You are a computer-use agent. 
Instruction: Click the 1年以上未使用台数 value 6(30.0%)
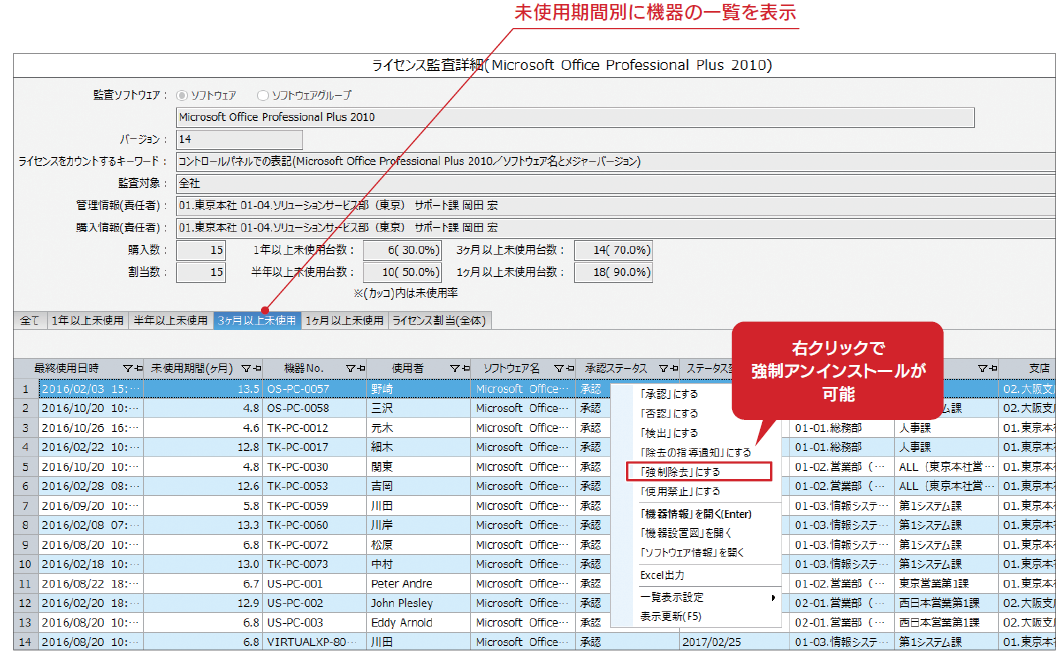[x=402, y=251]
